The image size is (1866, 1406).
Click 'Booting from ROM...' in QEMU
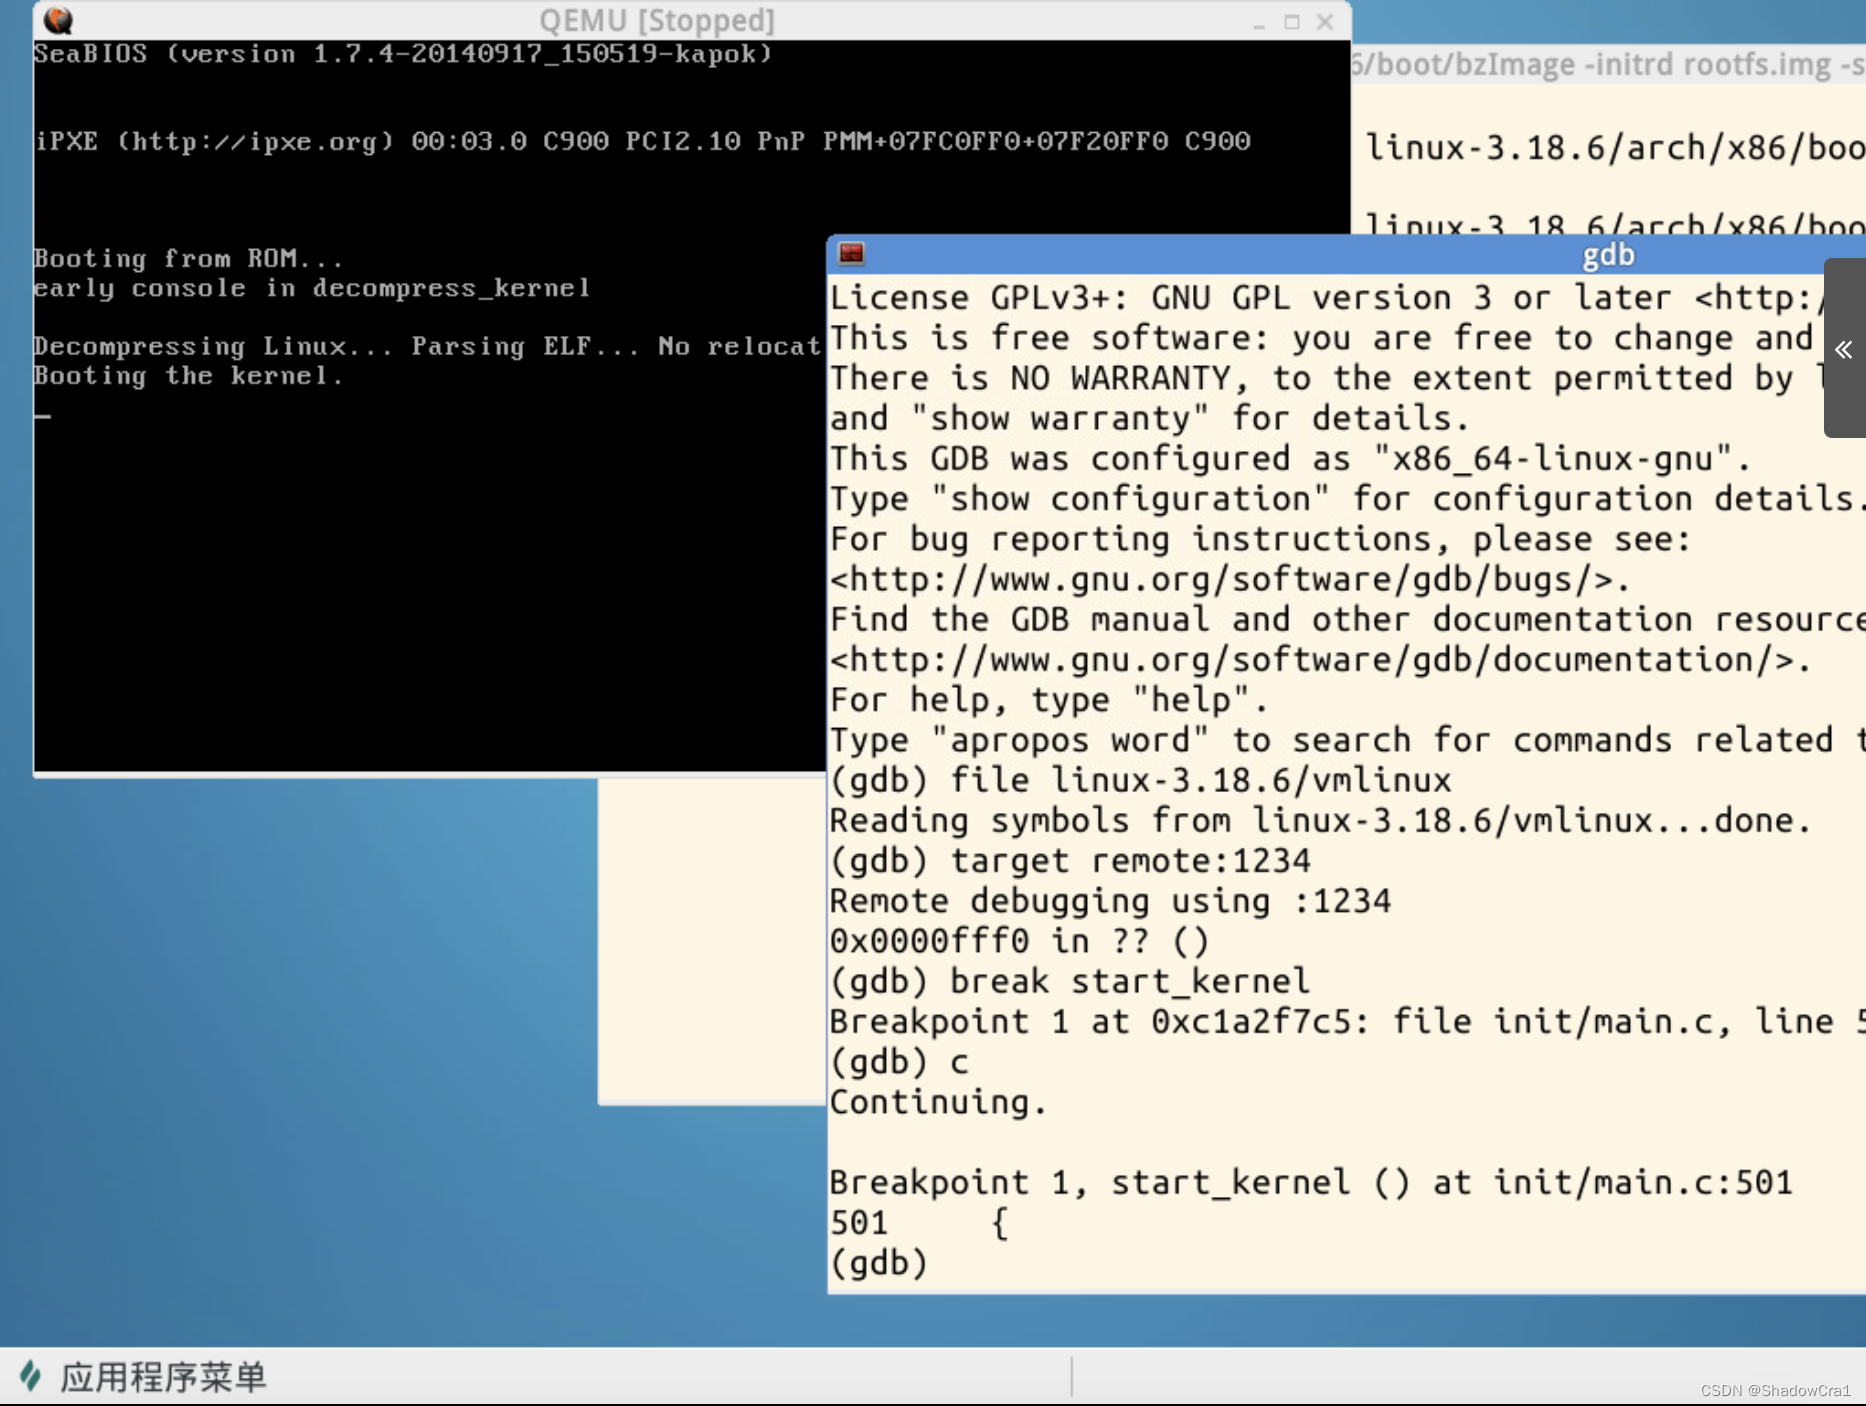(188, 258)
